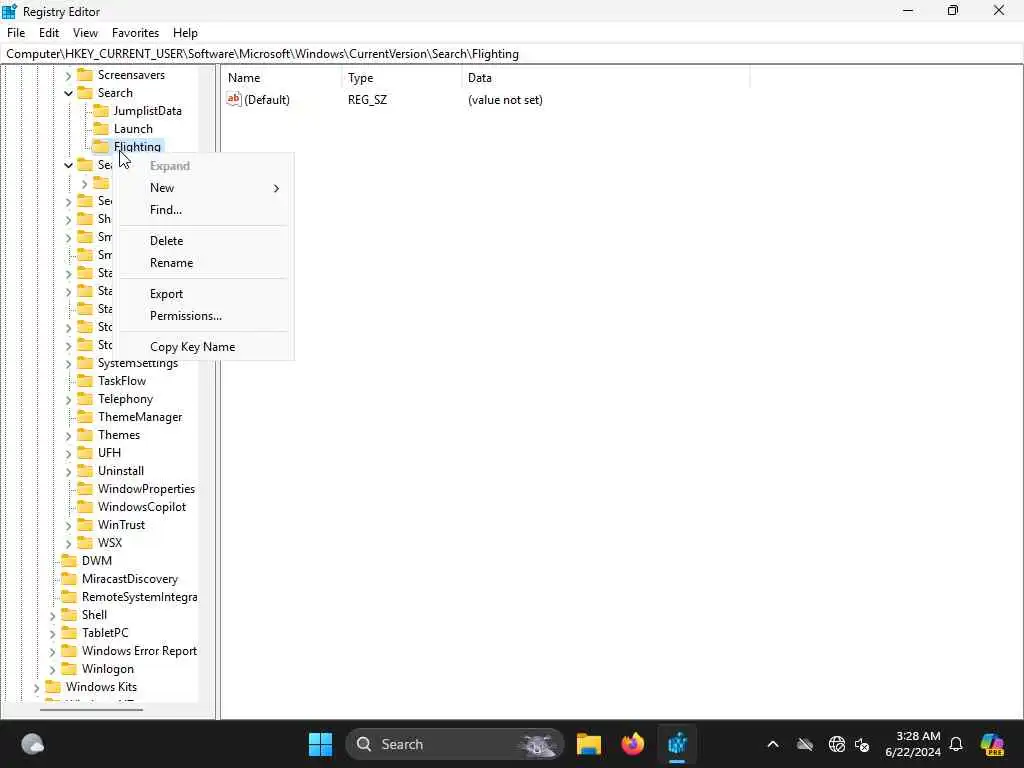Image resolution: width=1024 pixels, height=768 pixels.
Task: Click the tree pane horizontal scrollbar
Action: (91, 709)
